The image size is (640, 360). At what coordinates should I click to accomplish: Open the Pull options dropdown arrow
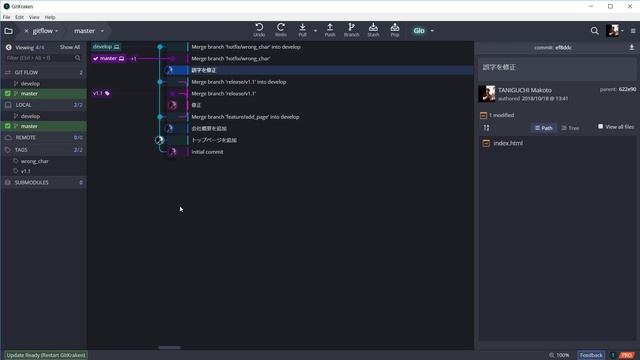click(315, 31)
